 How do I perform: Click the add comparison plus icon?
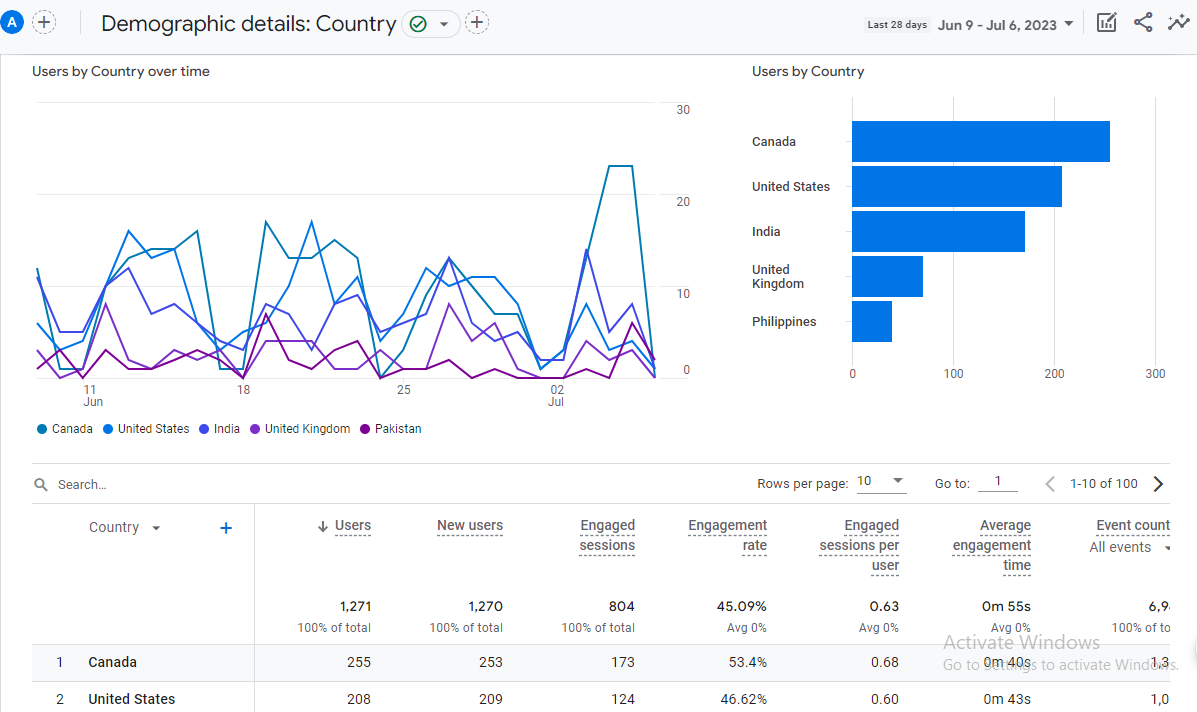(x=44, y=22)
